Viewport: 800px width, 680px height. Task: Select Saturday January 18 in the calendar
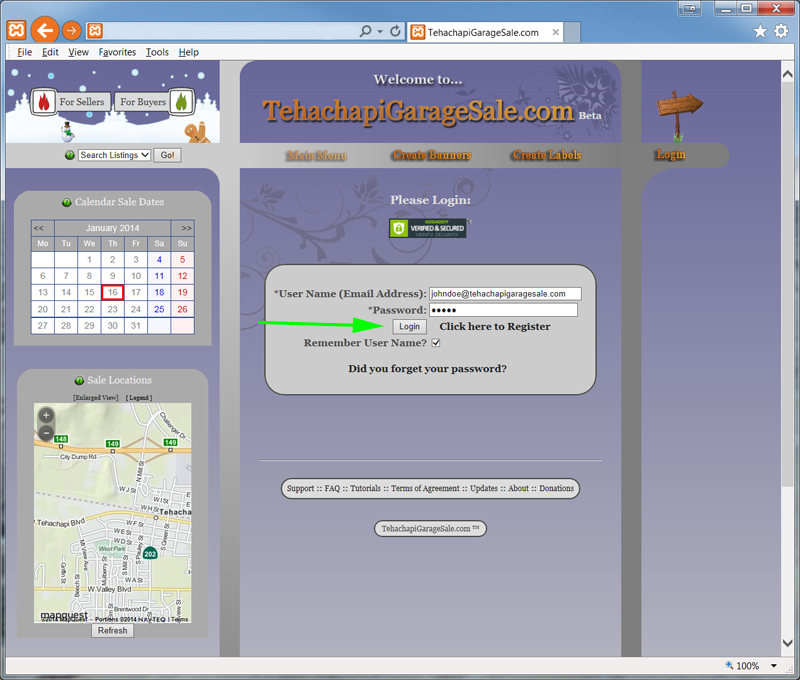[159, 292]
